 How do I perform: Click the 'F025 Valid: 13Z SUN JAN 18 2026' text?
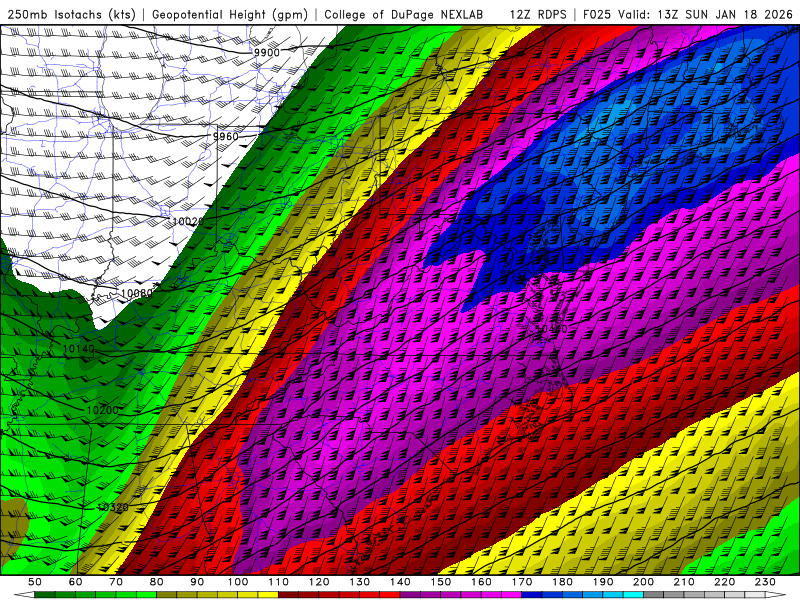(688, 14)
